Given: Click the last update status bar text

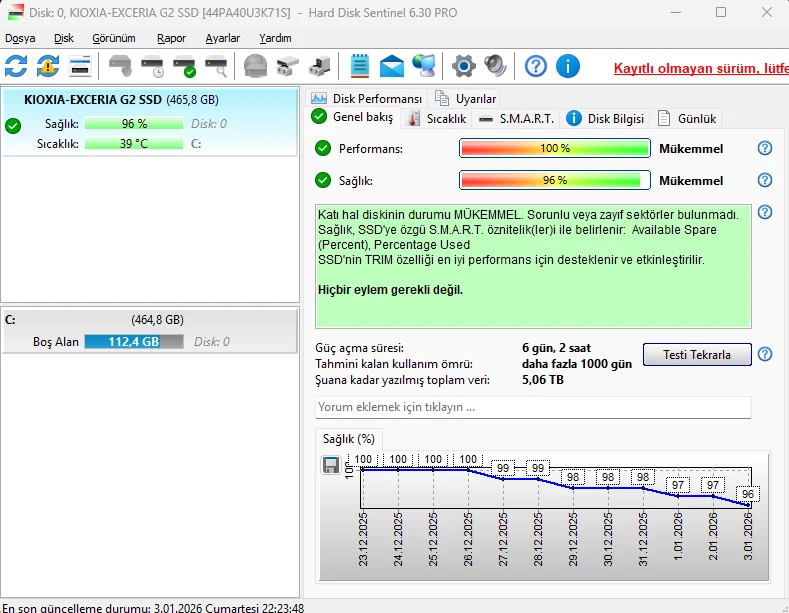Looking at the screenshot, I should click(x=153, y=608).
